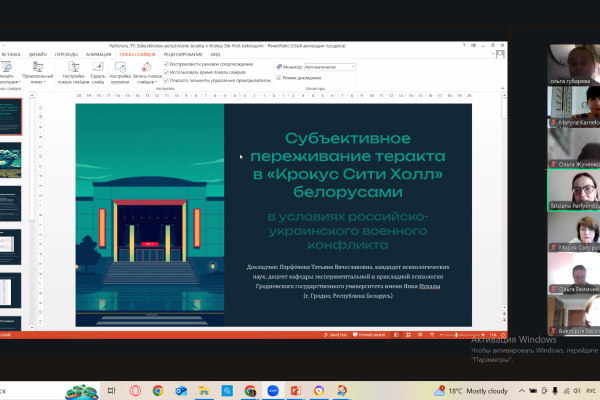Switch to PowerPoint in the taskbar
The width and height of the screenshot is (600, 400).
[x=296, y=391]
